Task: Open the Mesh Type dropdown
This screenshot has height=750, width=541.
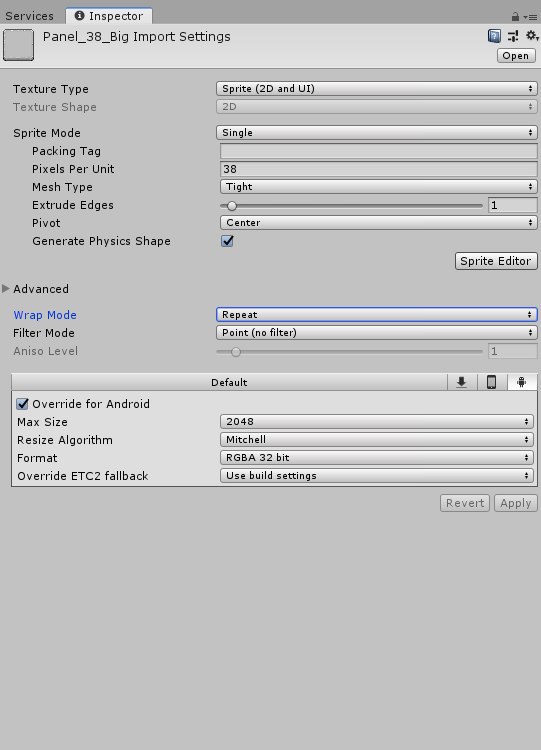Action: (378, 187)
